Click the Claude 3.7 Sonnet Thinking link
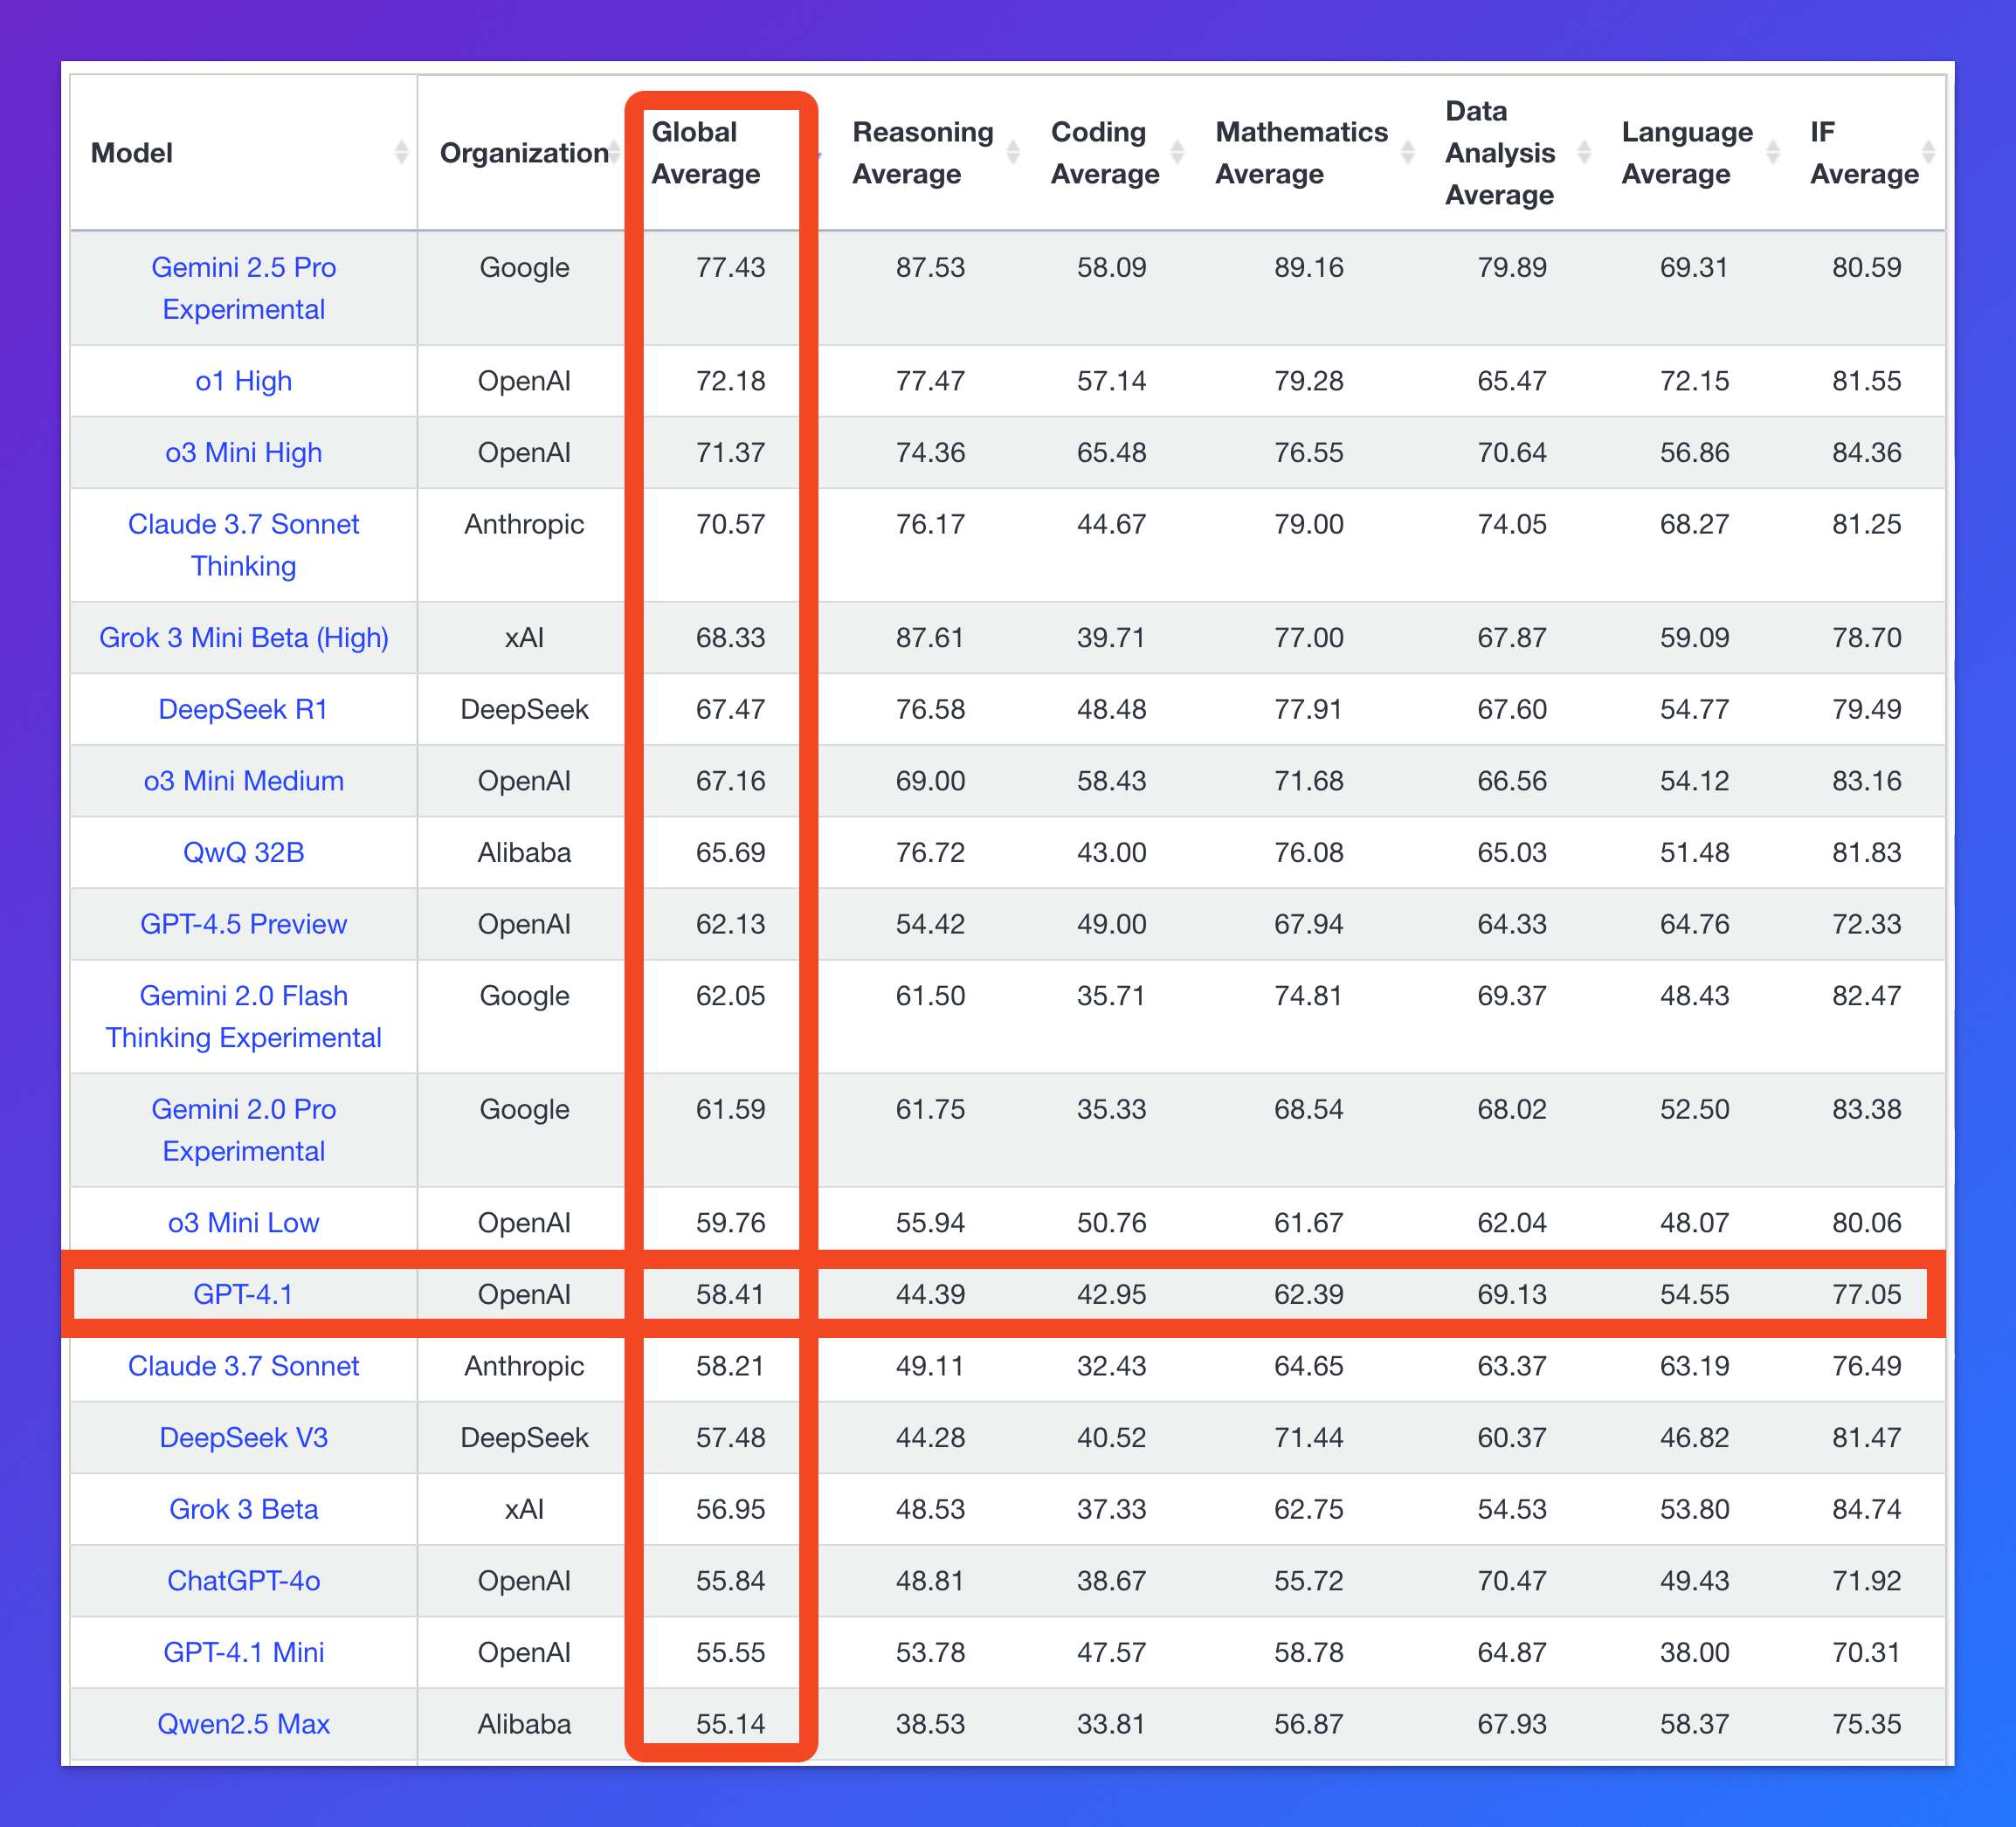This screenshot has height=1827, width=2016. coord(243,544)
